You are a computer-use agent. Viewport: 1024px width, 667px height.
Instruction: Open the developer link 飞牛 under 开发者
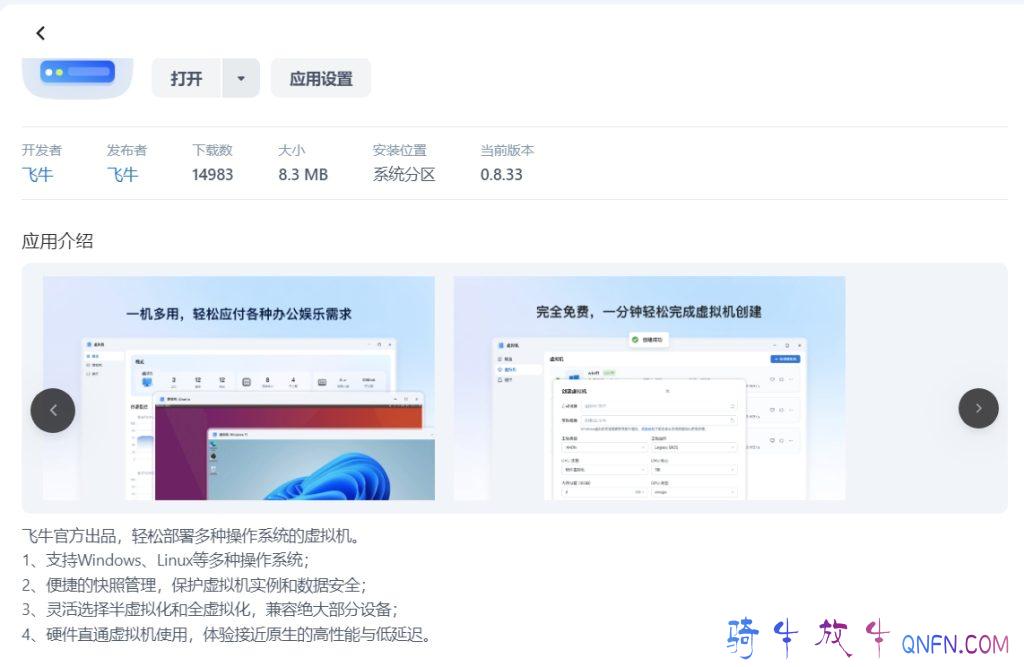click(x=38, y=174)
